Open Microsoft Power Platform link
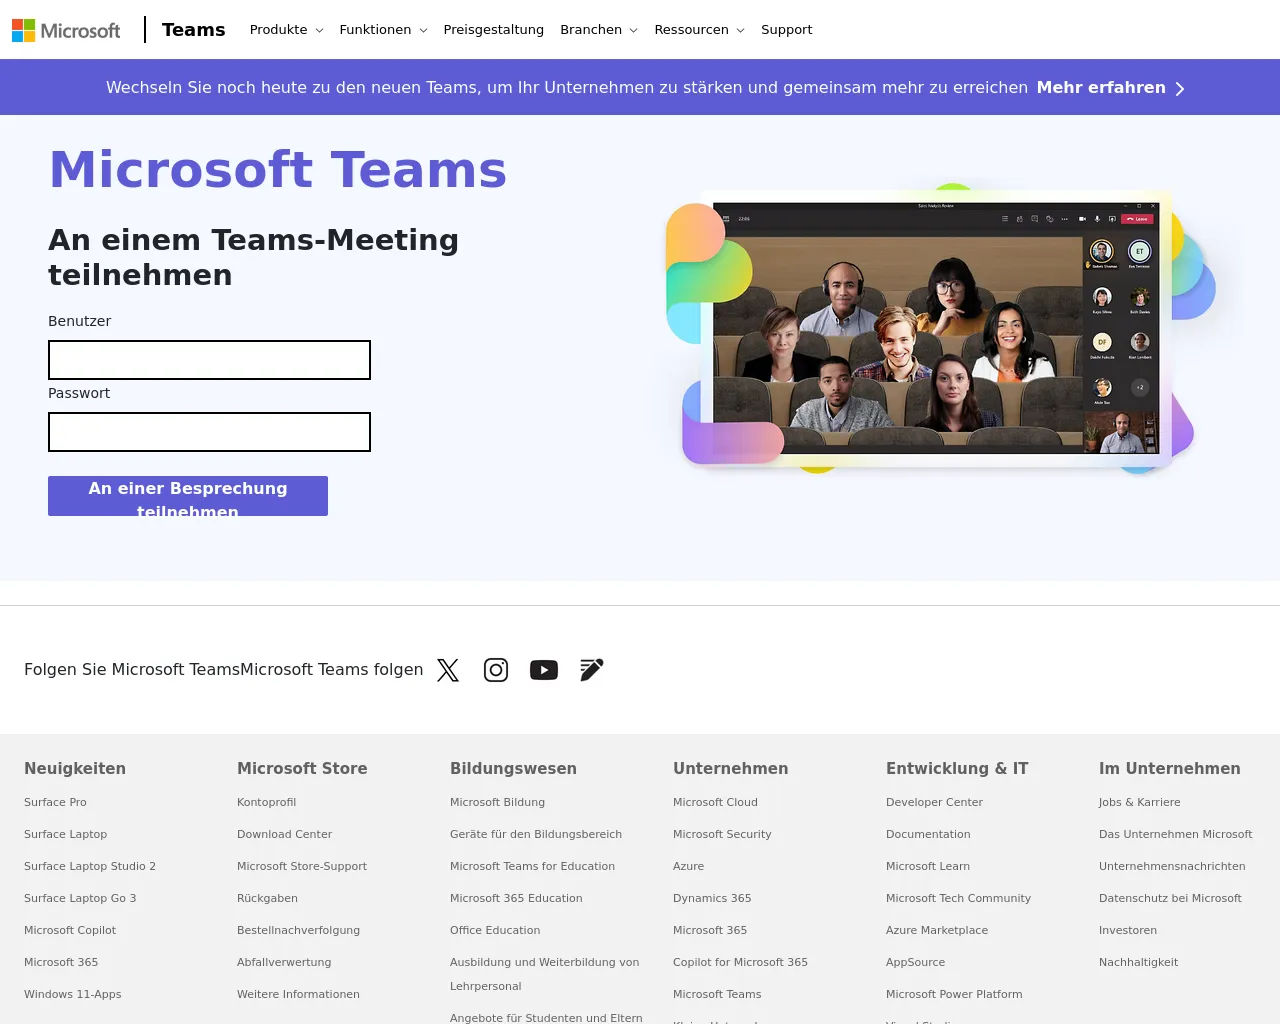This screenshot has height=1024, width=1280. [954, 994]
